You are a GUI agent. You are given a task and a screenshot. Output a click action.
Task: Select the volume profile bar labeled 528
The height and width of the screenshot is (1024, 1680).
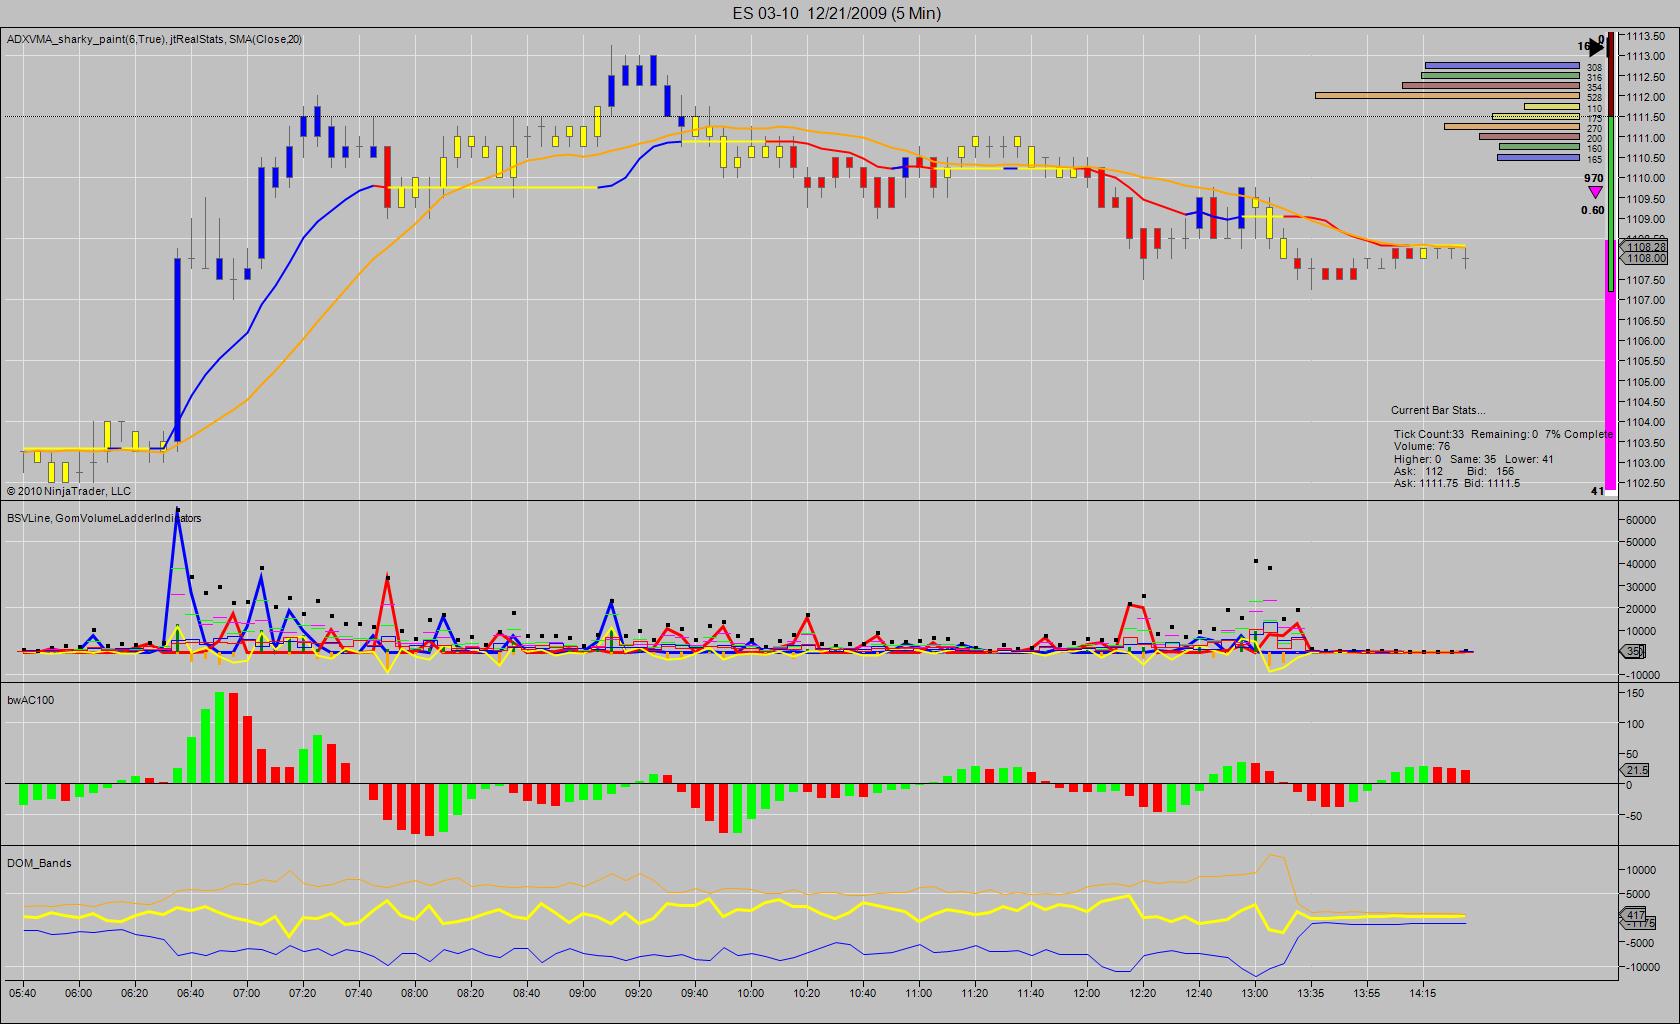[1447, 96]
